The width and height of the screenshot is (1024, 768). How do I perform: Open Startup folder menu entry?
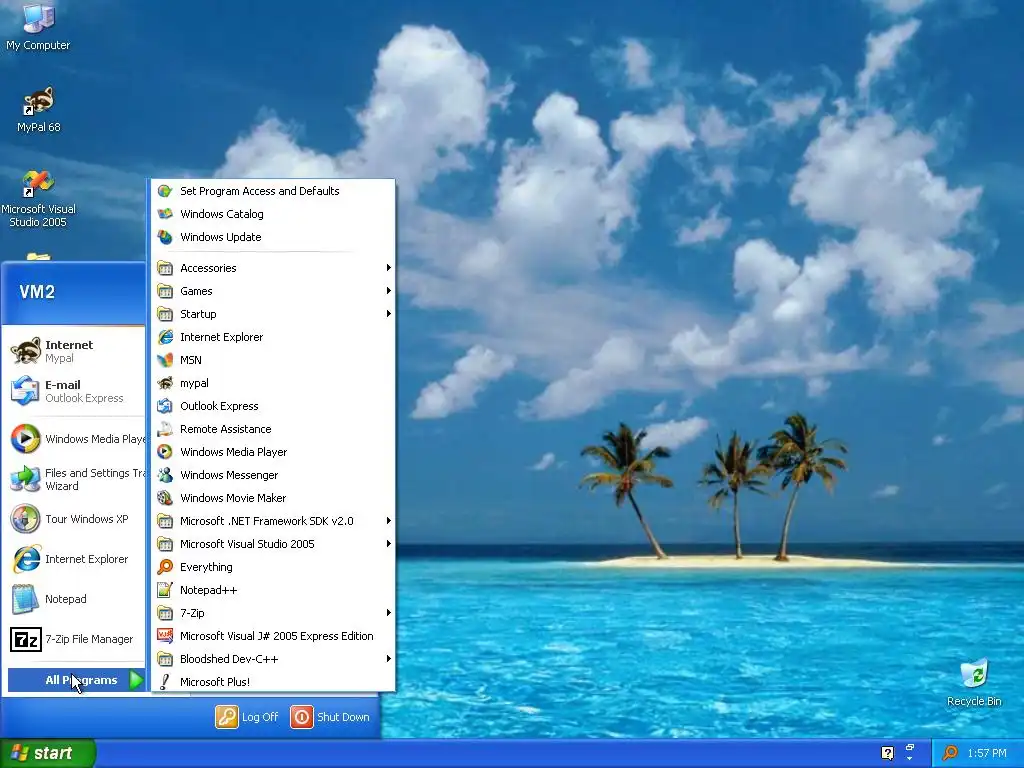pos(274,313)
